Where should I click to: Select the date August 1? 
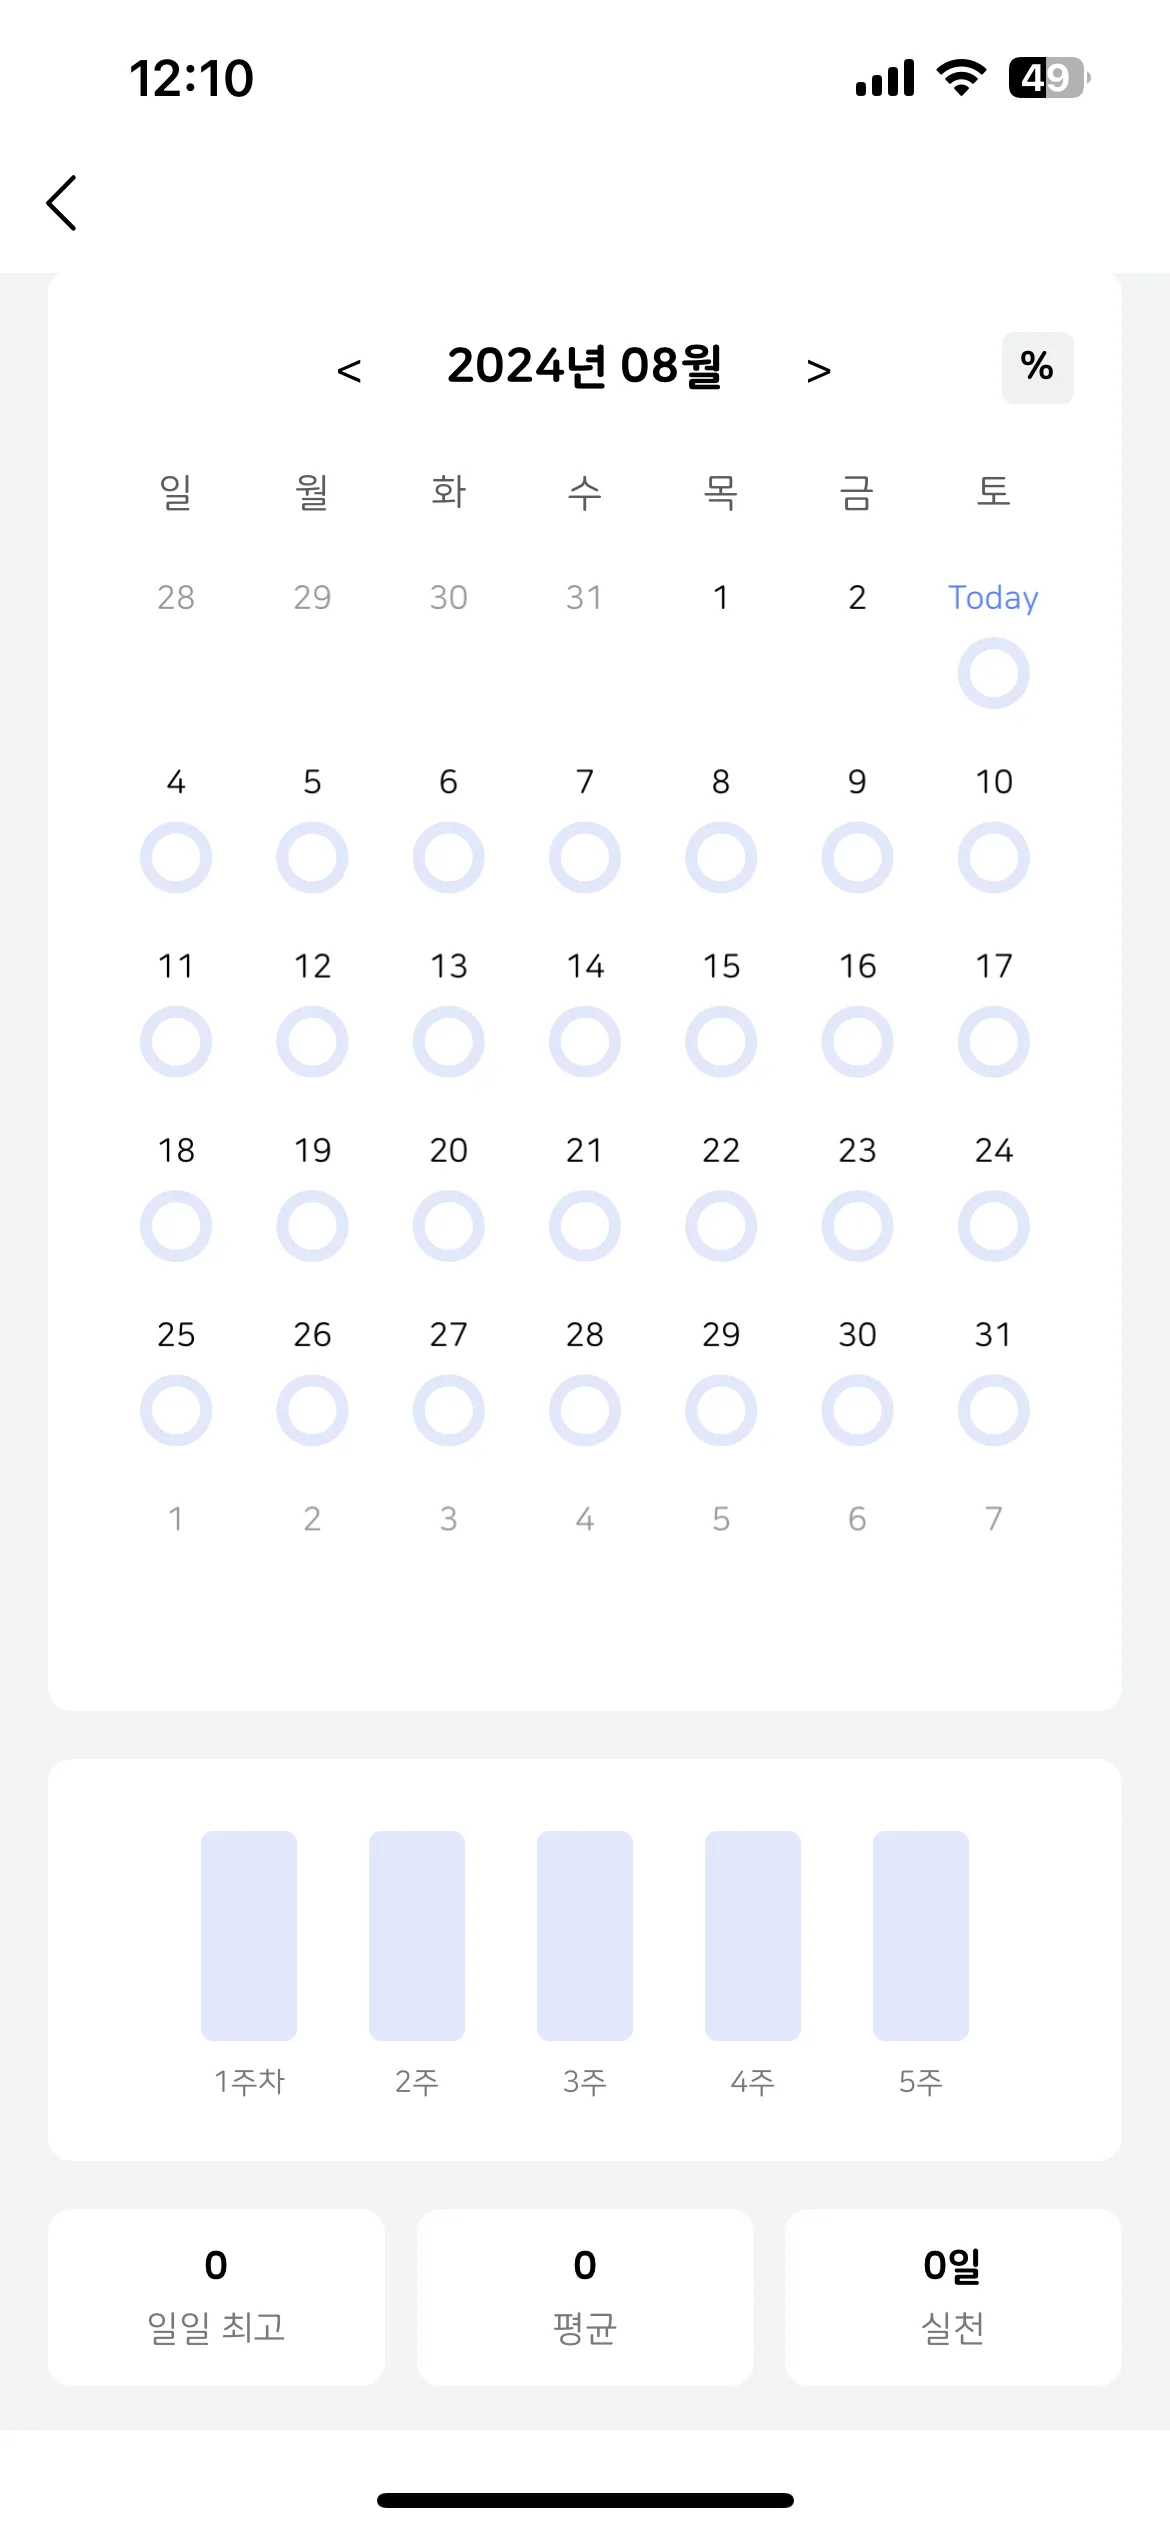tap(721, 597)
